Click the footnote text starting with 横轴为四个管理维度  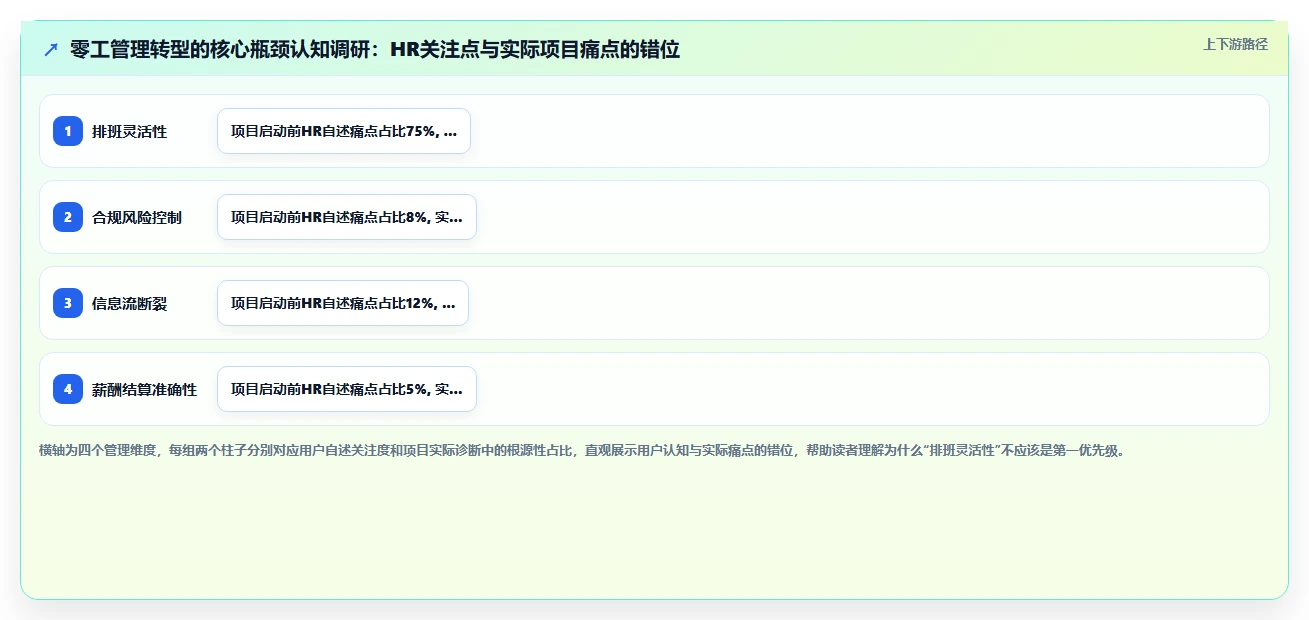point(582,450)
